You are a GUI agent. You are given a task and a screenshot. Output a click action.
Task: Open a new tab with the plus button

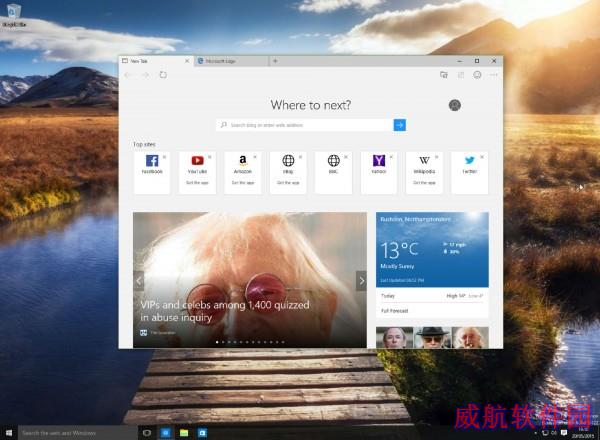point(275,61)
